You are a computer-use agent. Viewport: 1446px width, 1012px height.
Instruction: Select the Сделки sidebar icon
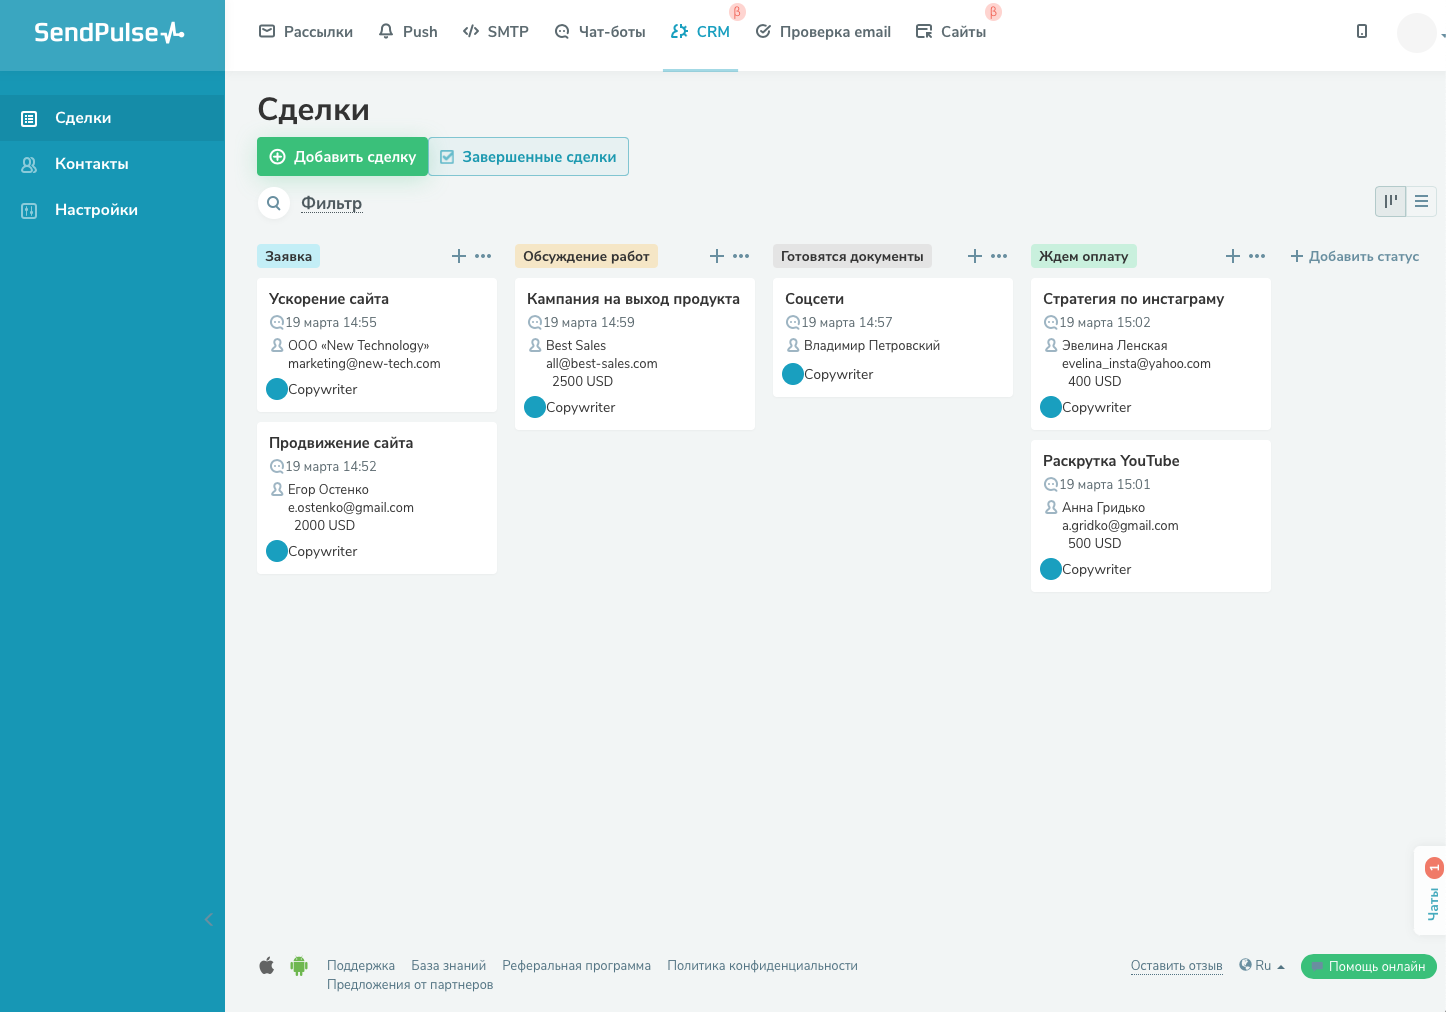coord(28,117)
